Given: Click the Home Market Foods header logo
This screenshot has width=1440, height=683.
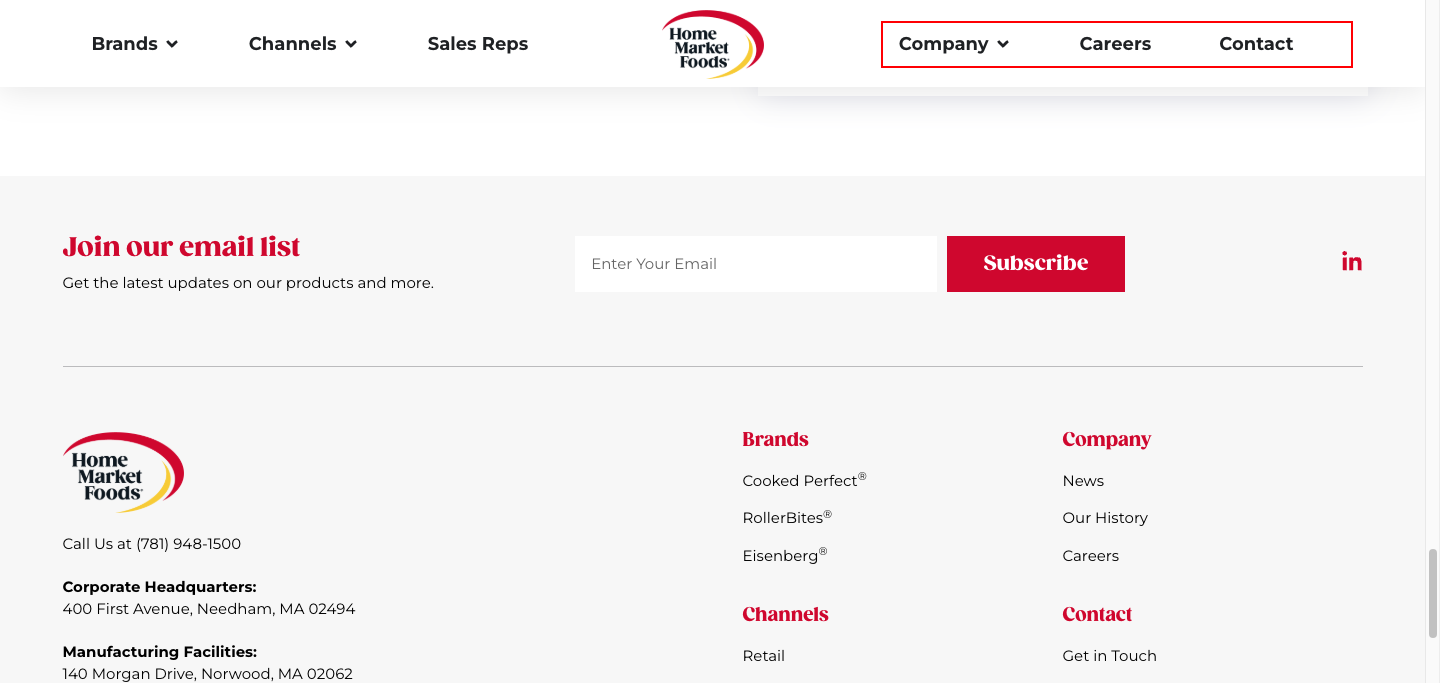Looking at the screenshot, I should 712,45.
